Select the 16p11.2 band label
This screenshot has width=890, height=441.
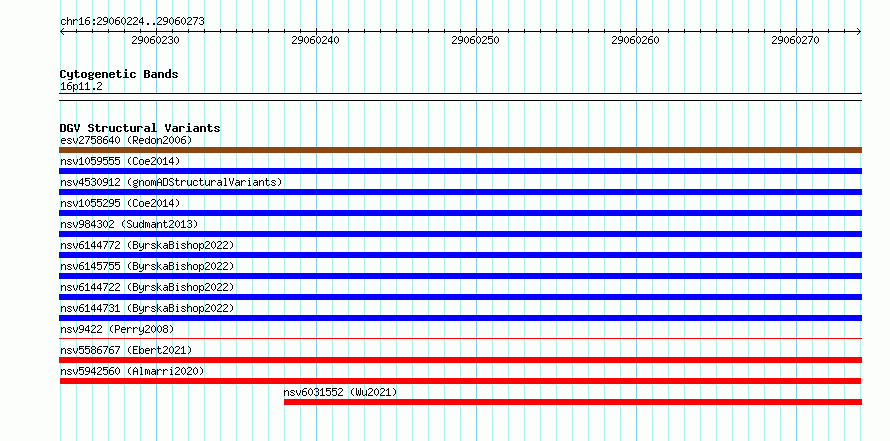pos(81,87)
